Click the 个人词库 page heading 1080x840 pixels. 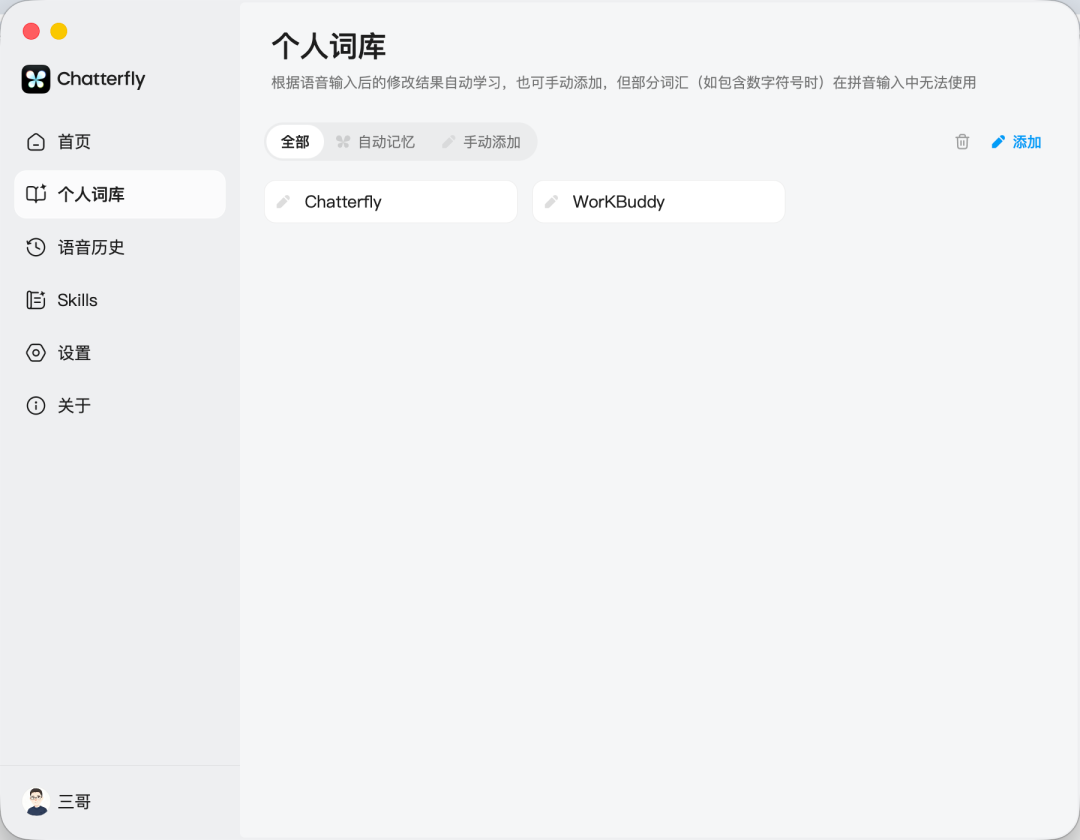(x=329, y=46)
